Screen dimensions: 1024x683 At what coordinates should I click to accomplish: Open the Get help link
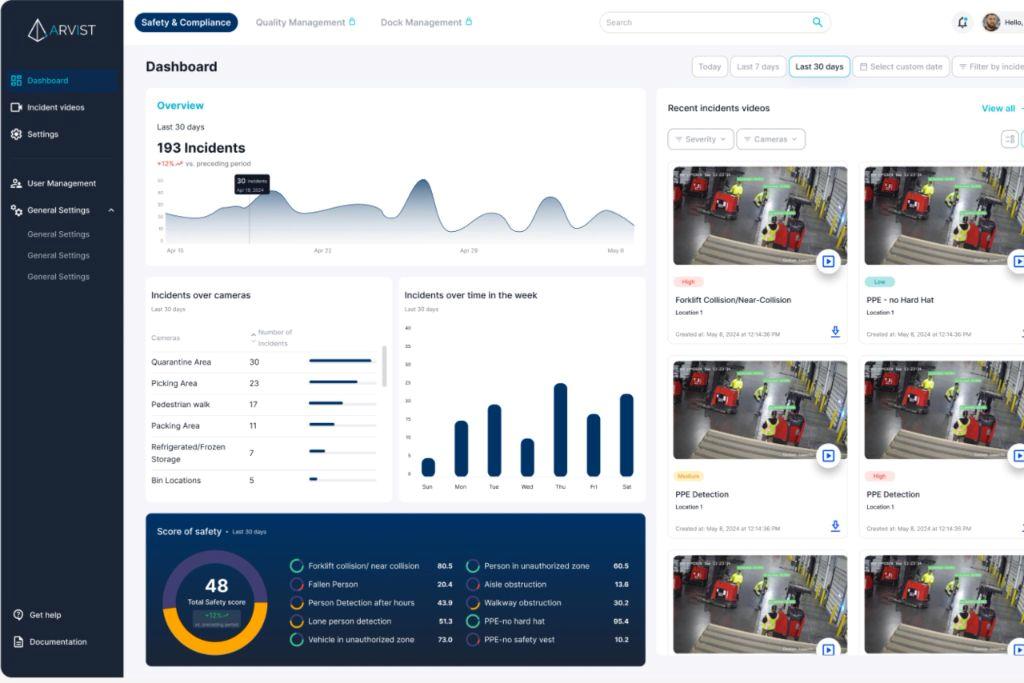(45, 615)
